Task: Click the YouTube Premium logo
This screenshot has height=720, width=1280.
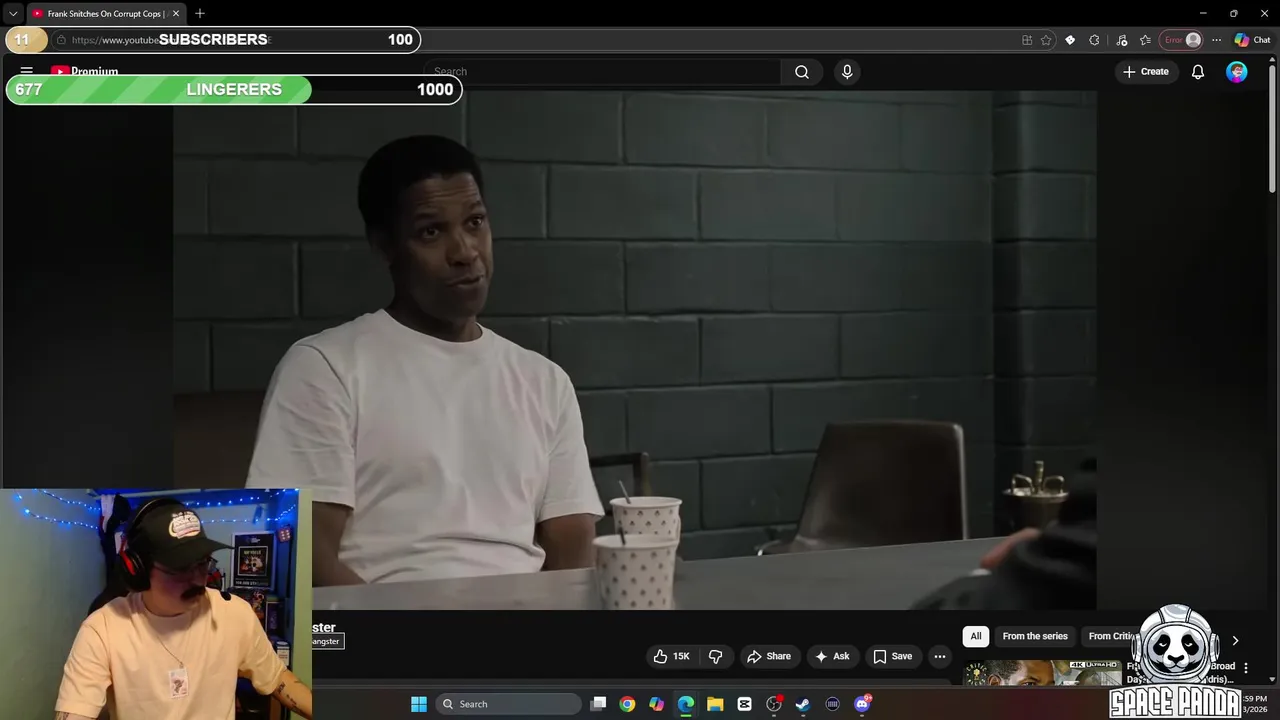Action: [x=85, y=71]
